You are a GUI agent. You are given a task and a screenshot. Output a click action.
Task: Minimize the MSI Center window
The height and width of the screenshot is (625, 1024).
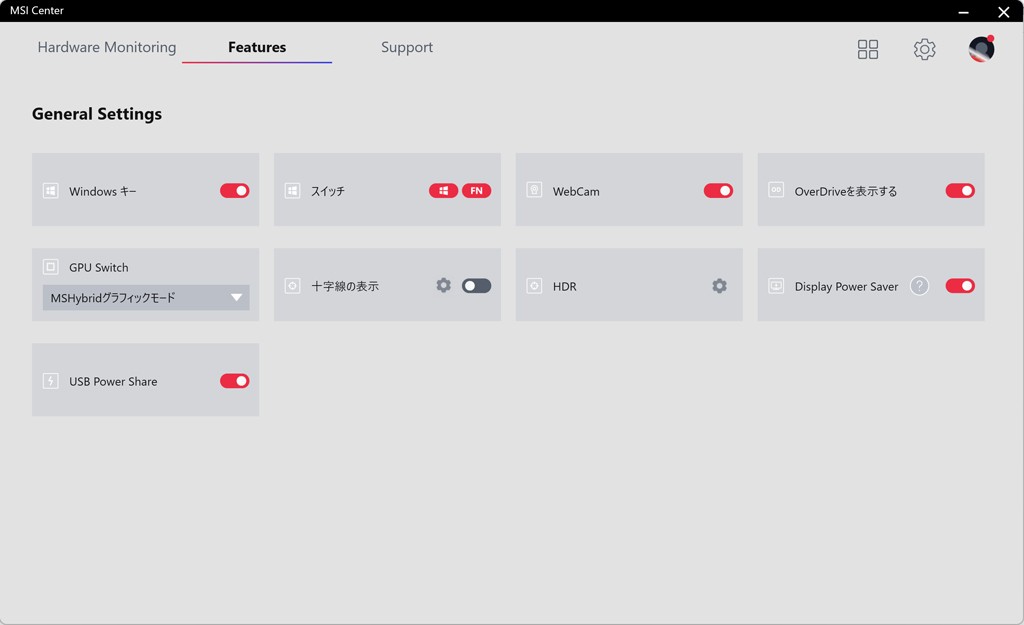click(963, 12)
